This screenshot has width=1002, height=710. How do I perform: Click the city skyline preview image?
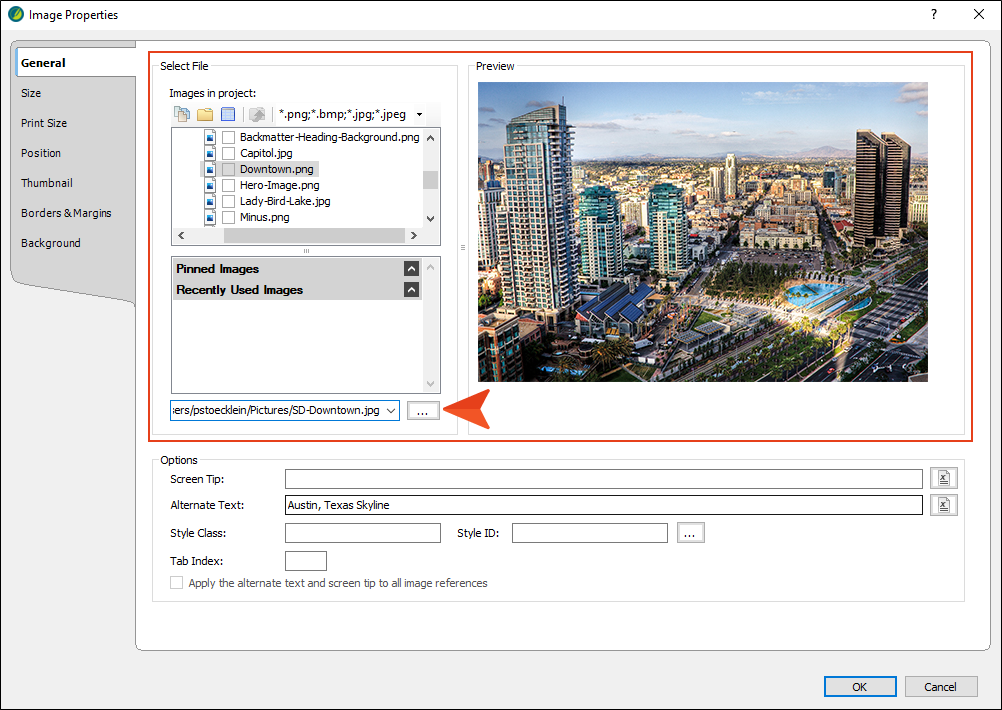click(703, 232)
